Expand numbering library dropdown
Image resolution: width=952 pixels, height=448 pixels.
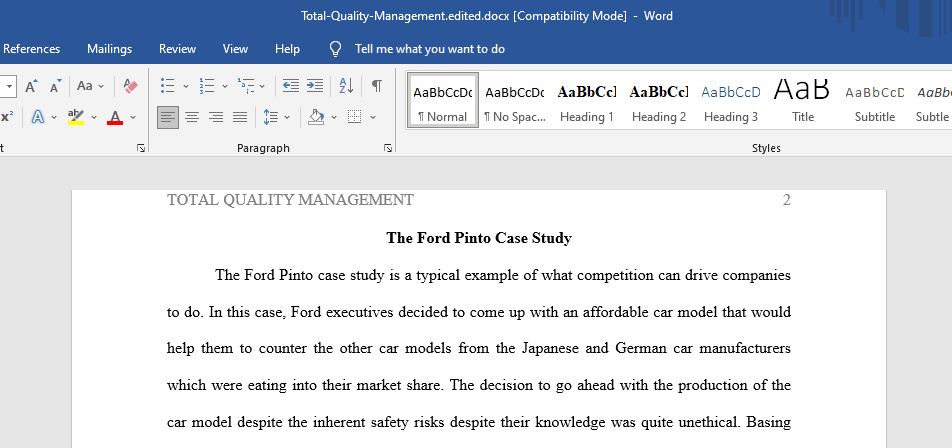click(x=225, y=86)
